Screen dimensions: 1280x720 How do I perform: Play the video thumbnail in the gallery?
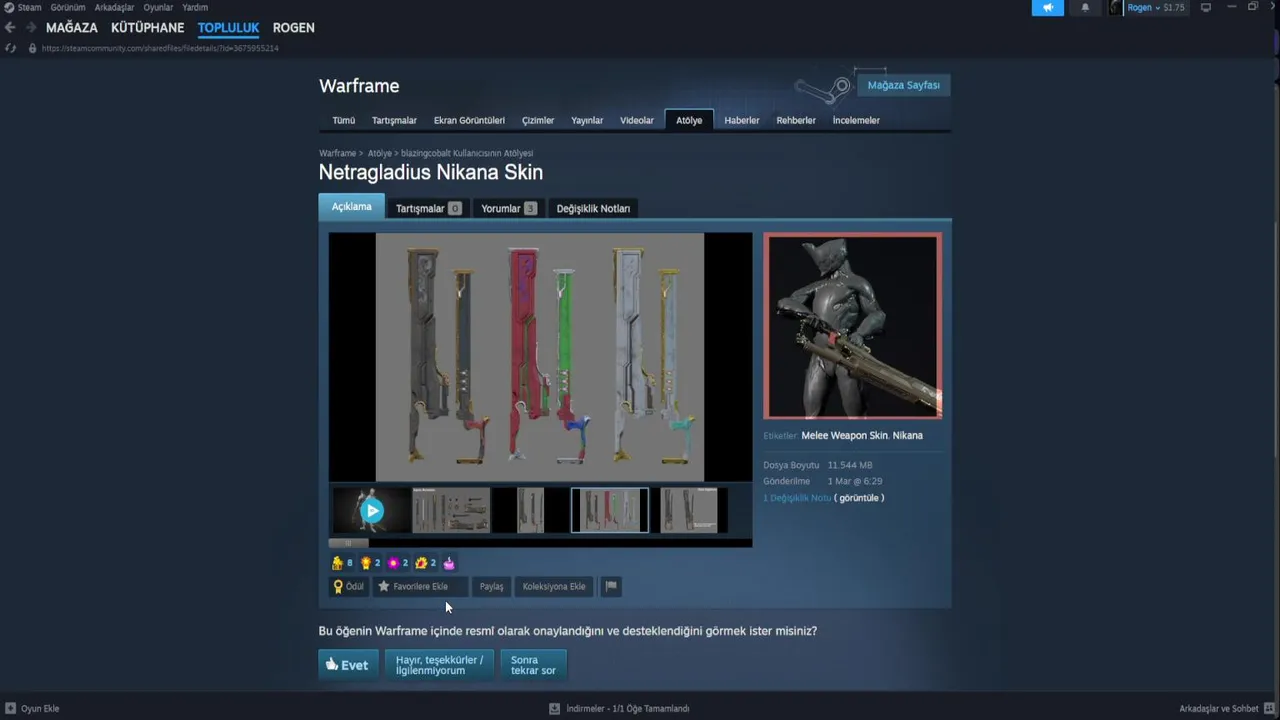[x=372, y=510]
